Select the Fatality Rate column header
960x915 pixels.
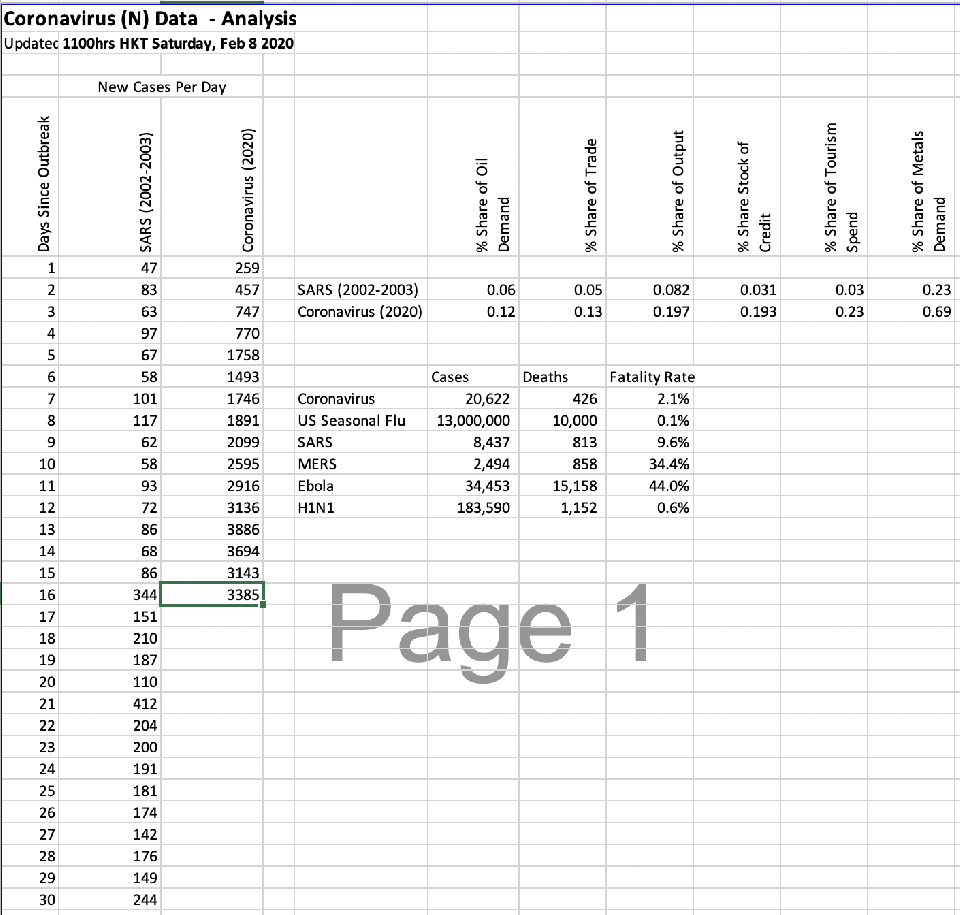point(651,377)
